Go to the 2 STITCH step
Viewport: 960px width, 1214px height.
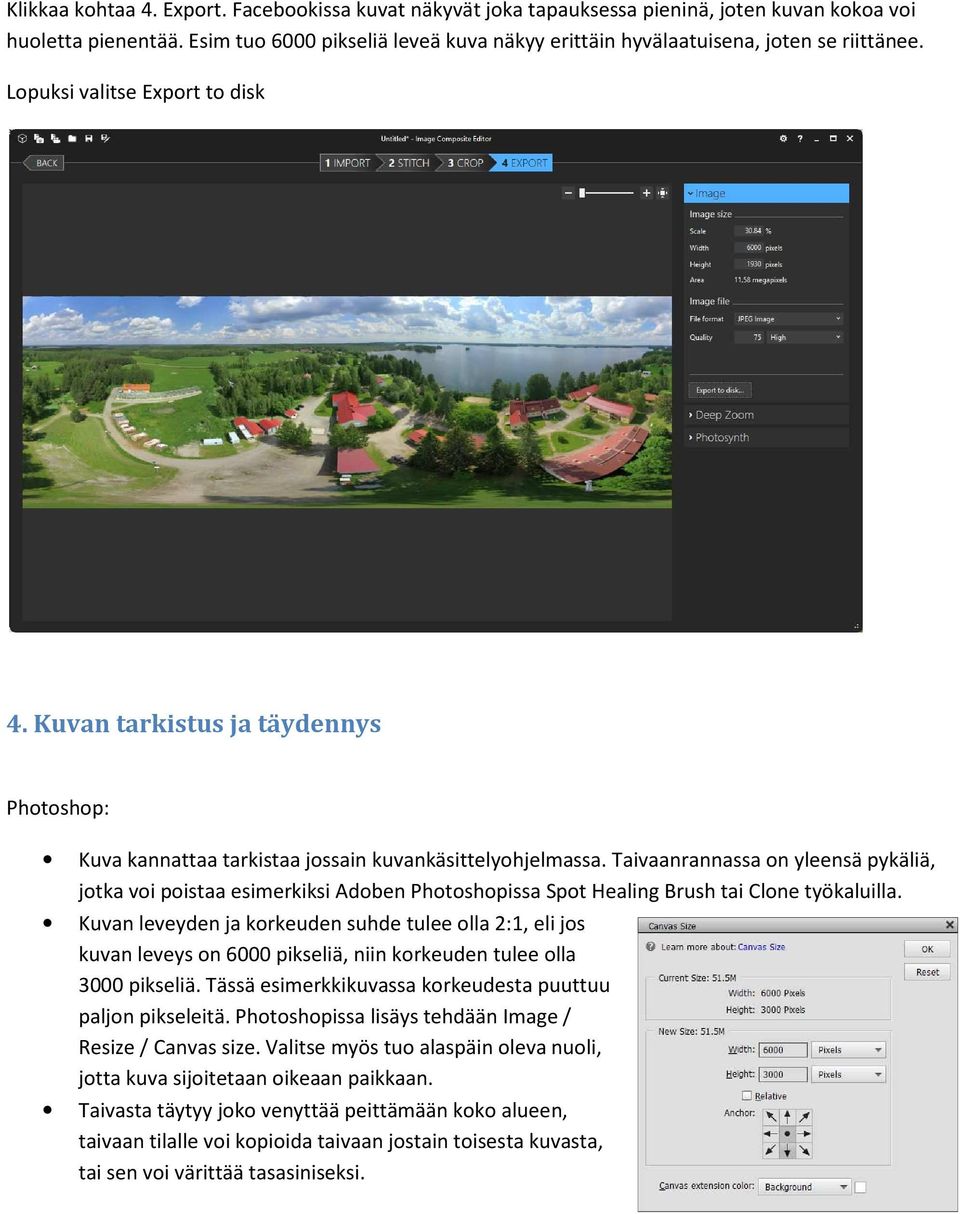(408, 163)
